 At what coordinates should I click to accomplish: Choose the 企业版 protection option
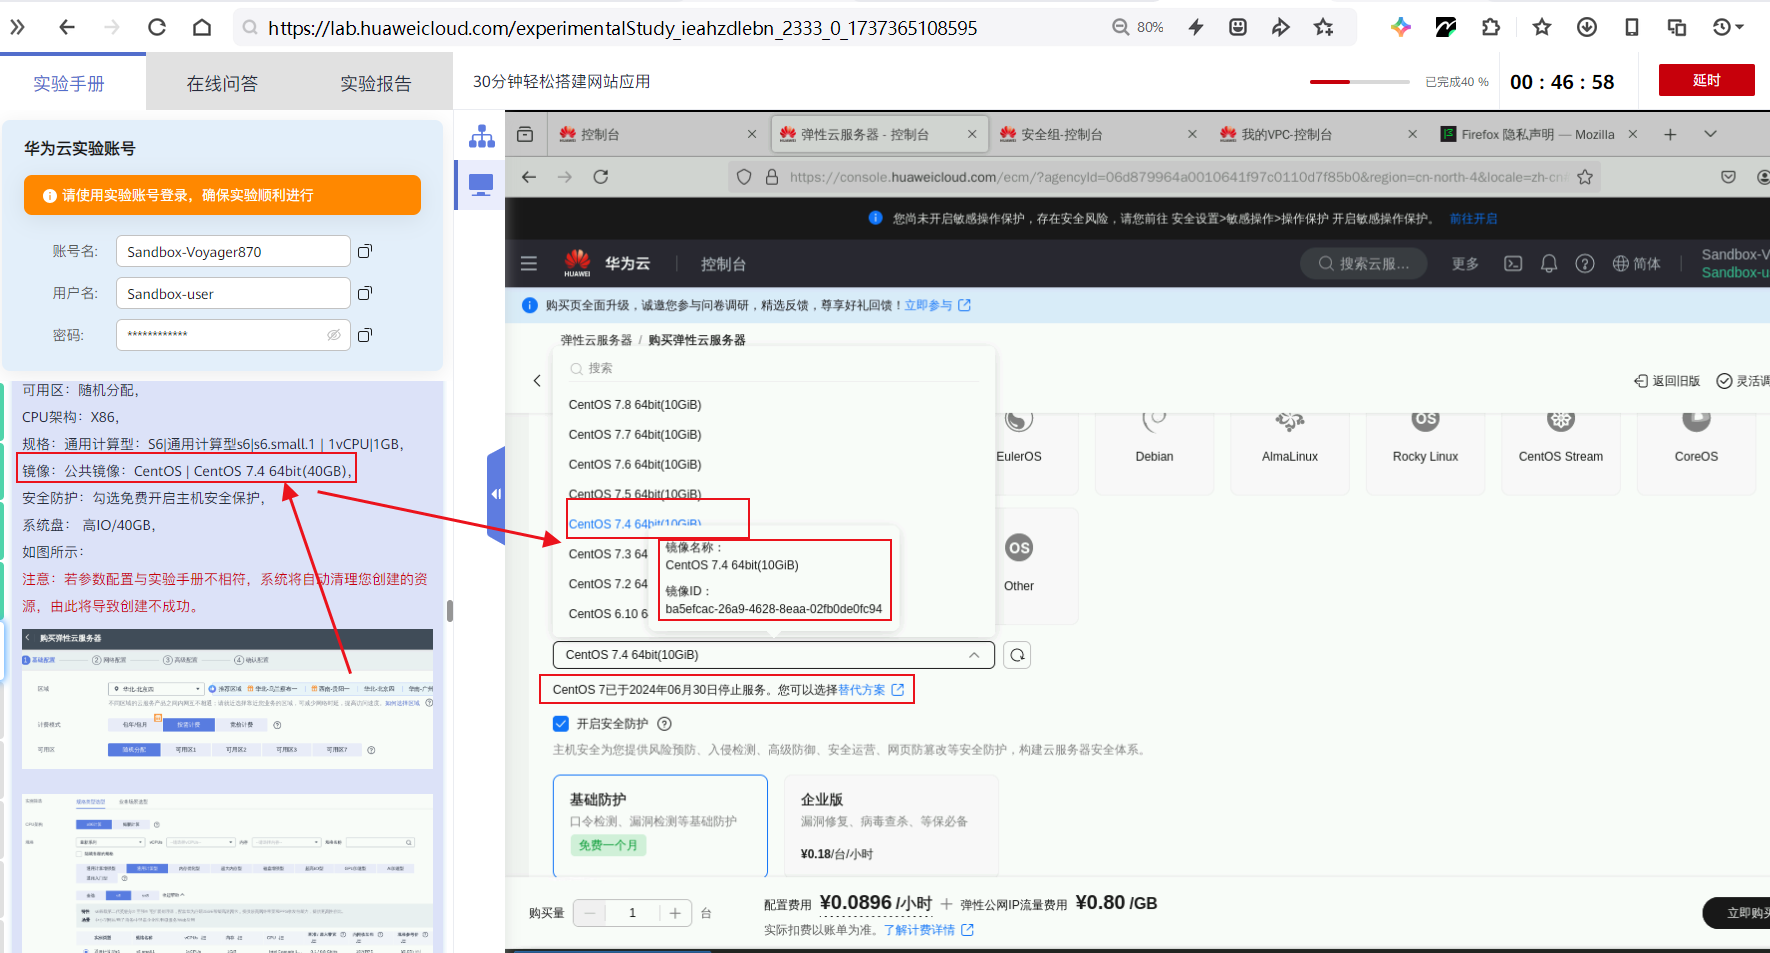890,825
